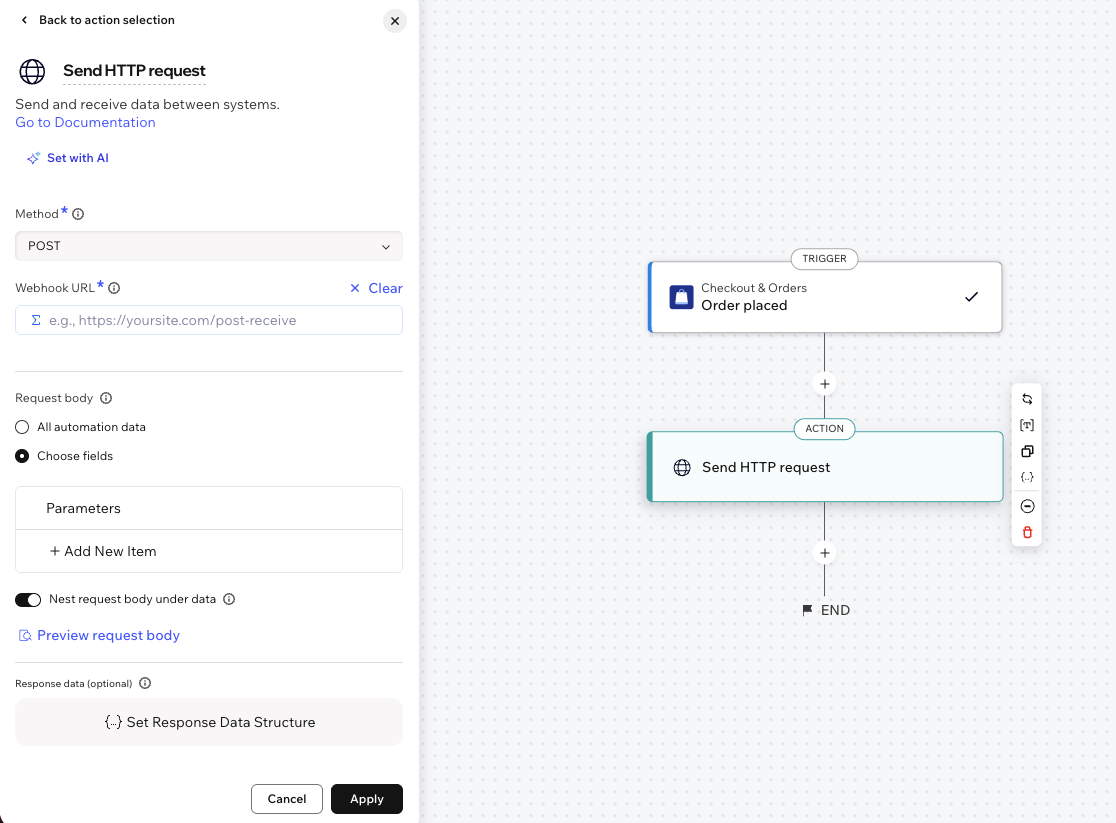Click the Set with AI button
The width and height of the screenshot is (1116, 823).
pos(68,158)
